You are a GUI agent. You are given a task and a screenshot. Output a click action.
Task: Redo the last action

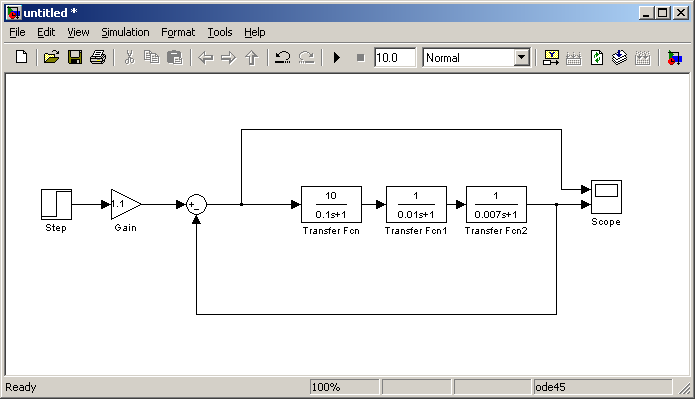click(306, 58)
